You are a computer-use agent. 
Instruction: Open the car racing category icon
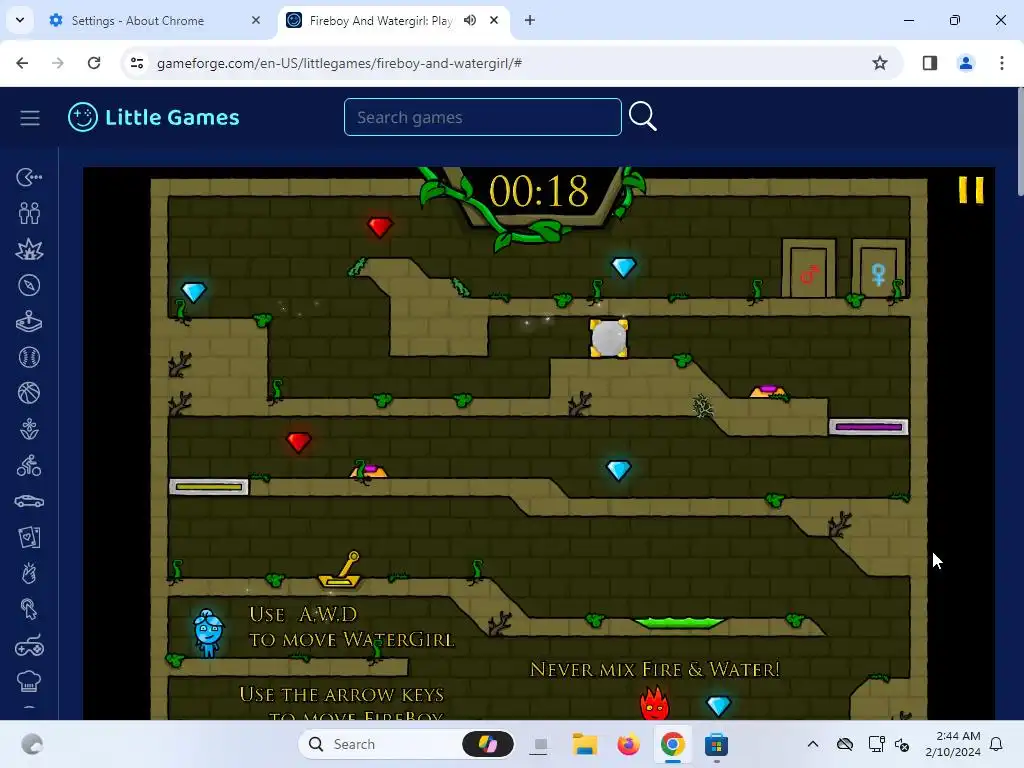tap(29, 501)
